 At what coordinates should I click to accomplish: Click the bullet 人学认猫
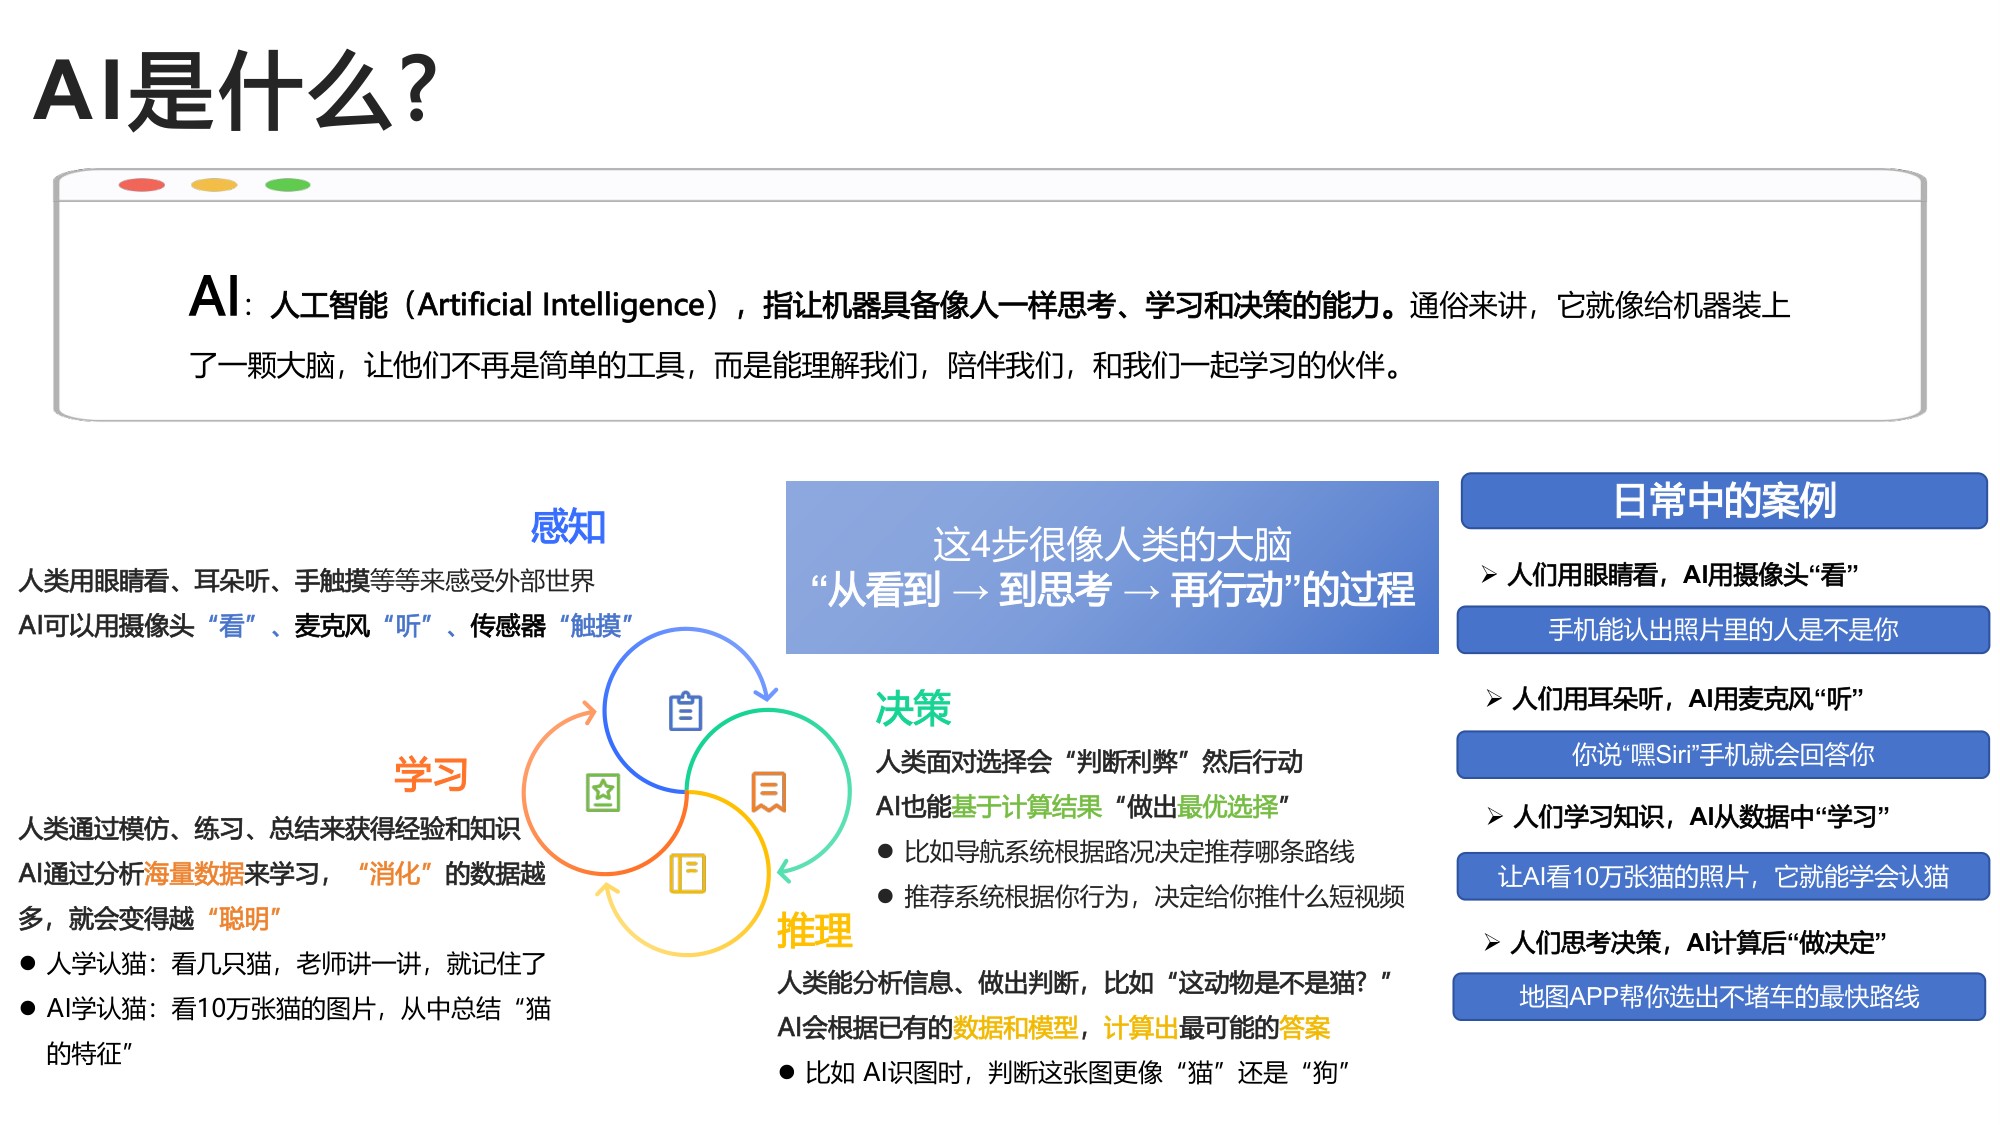tap(283, 963)
